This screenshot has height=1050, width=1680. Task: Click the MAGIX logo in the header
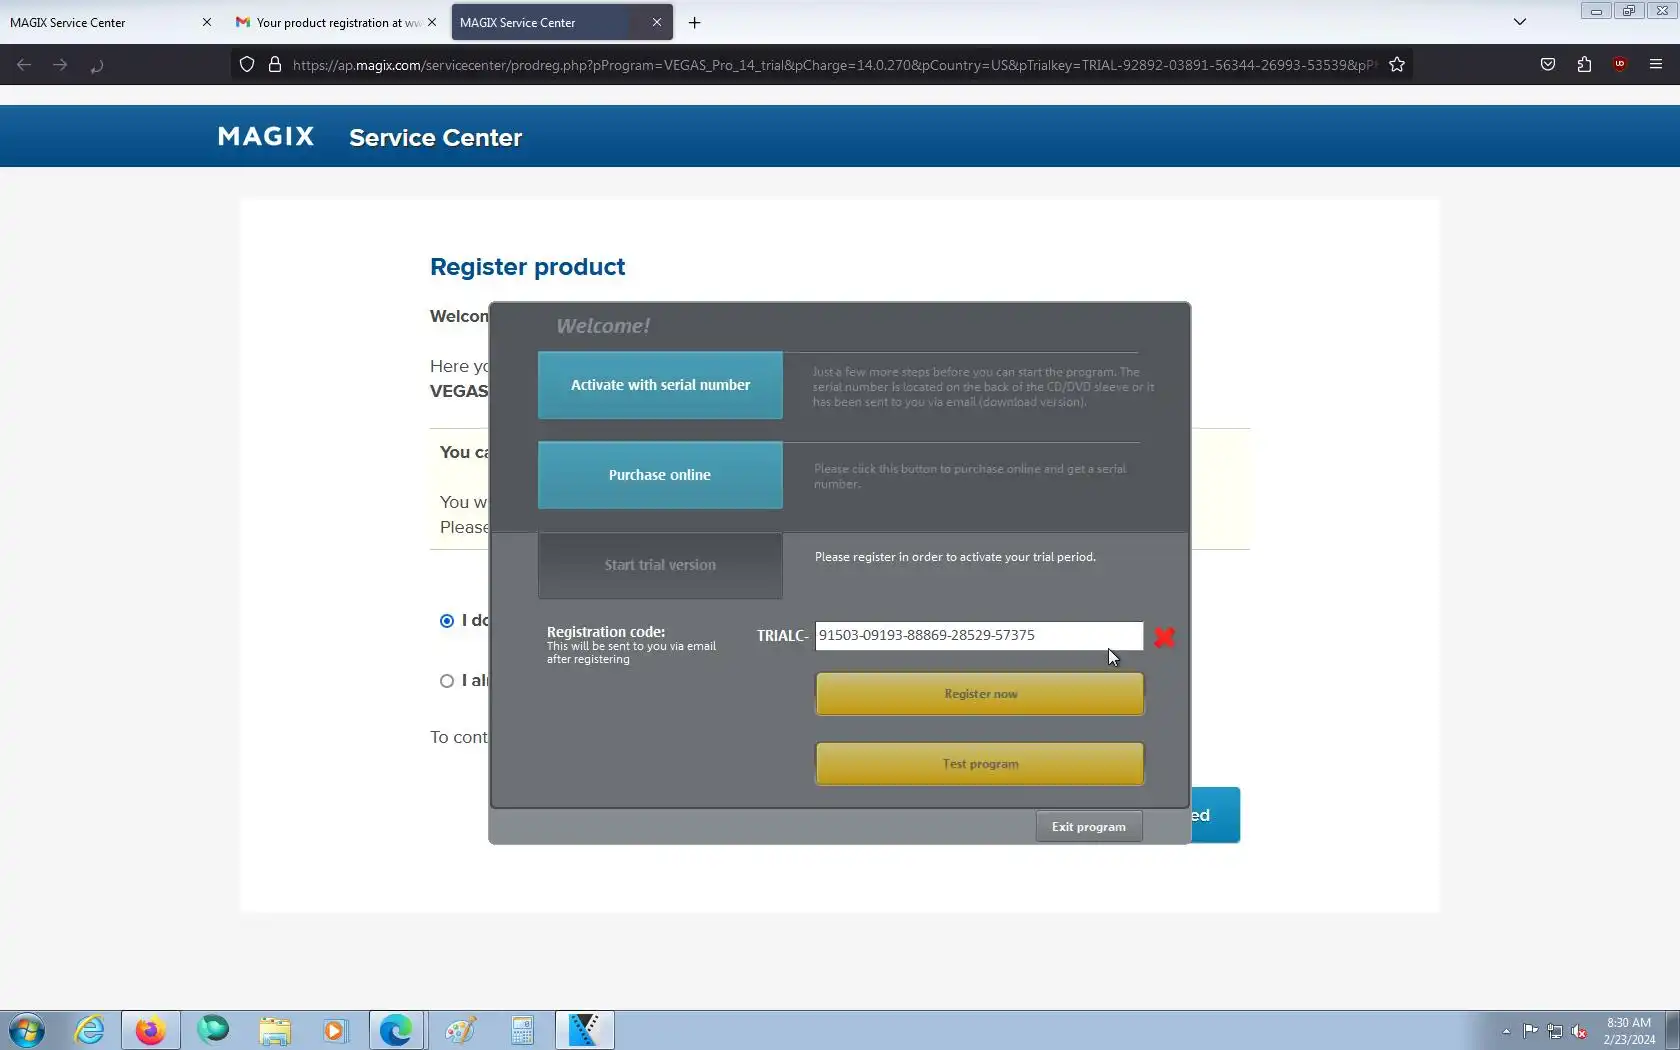[x=266, y=136]
